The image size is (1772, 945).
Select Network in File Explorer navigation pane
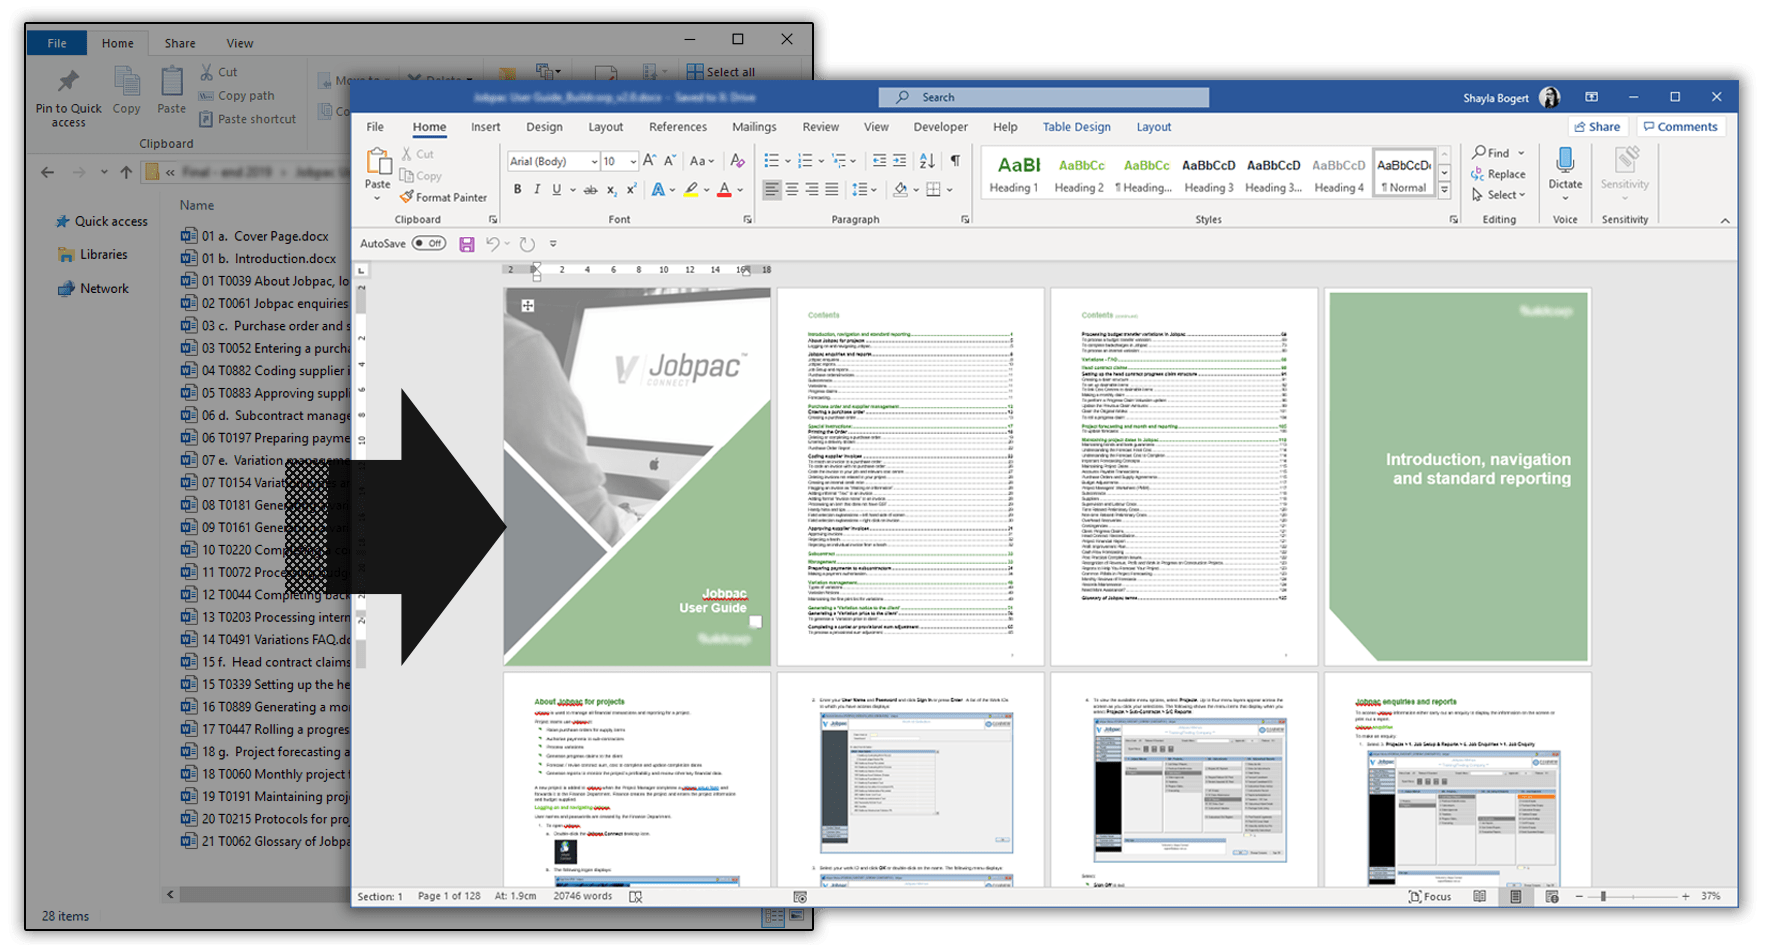point(94,289)
